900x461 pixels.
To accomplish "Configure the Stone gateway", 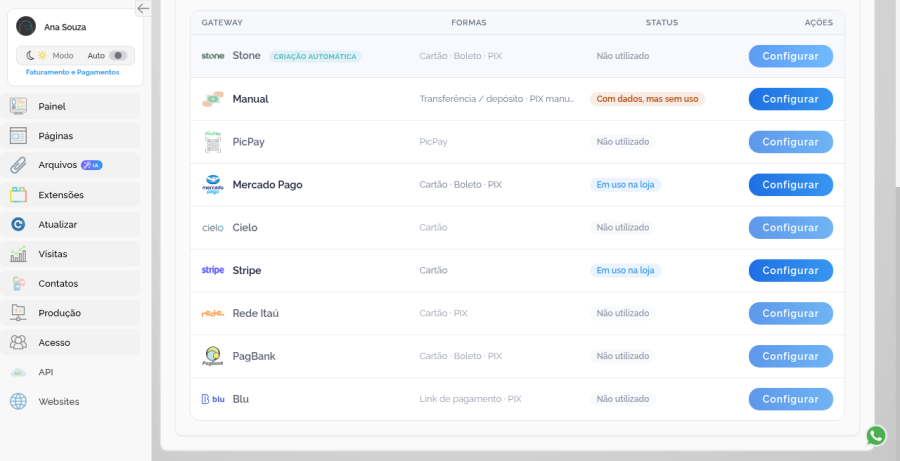I will pos(790,56).
